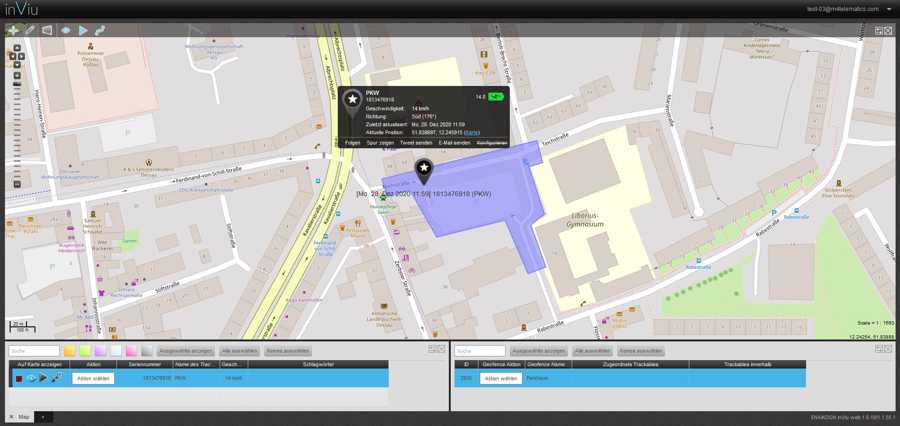Pan the map right with arrow control
Screen dimensions: 900x426
click(x=21, y=56)
